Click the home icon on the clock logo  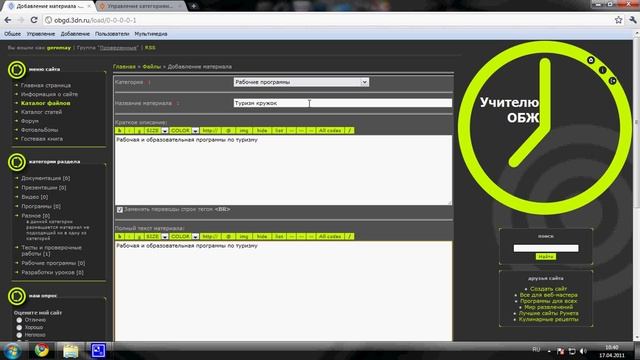click(x=591, y=60)
